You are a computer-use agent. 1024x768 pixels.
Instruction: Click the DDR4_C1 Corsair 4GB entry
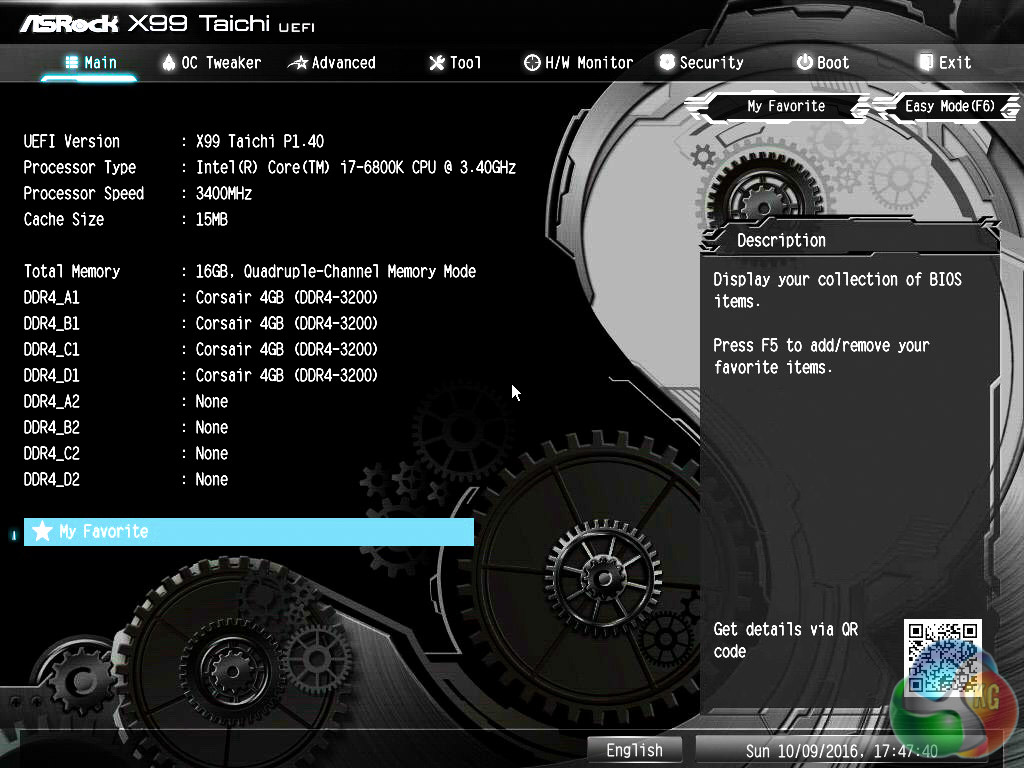[x=287, y=349]
